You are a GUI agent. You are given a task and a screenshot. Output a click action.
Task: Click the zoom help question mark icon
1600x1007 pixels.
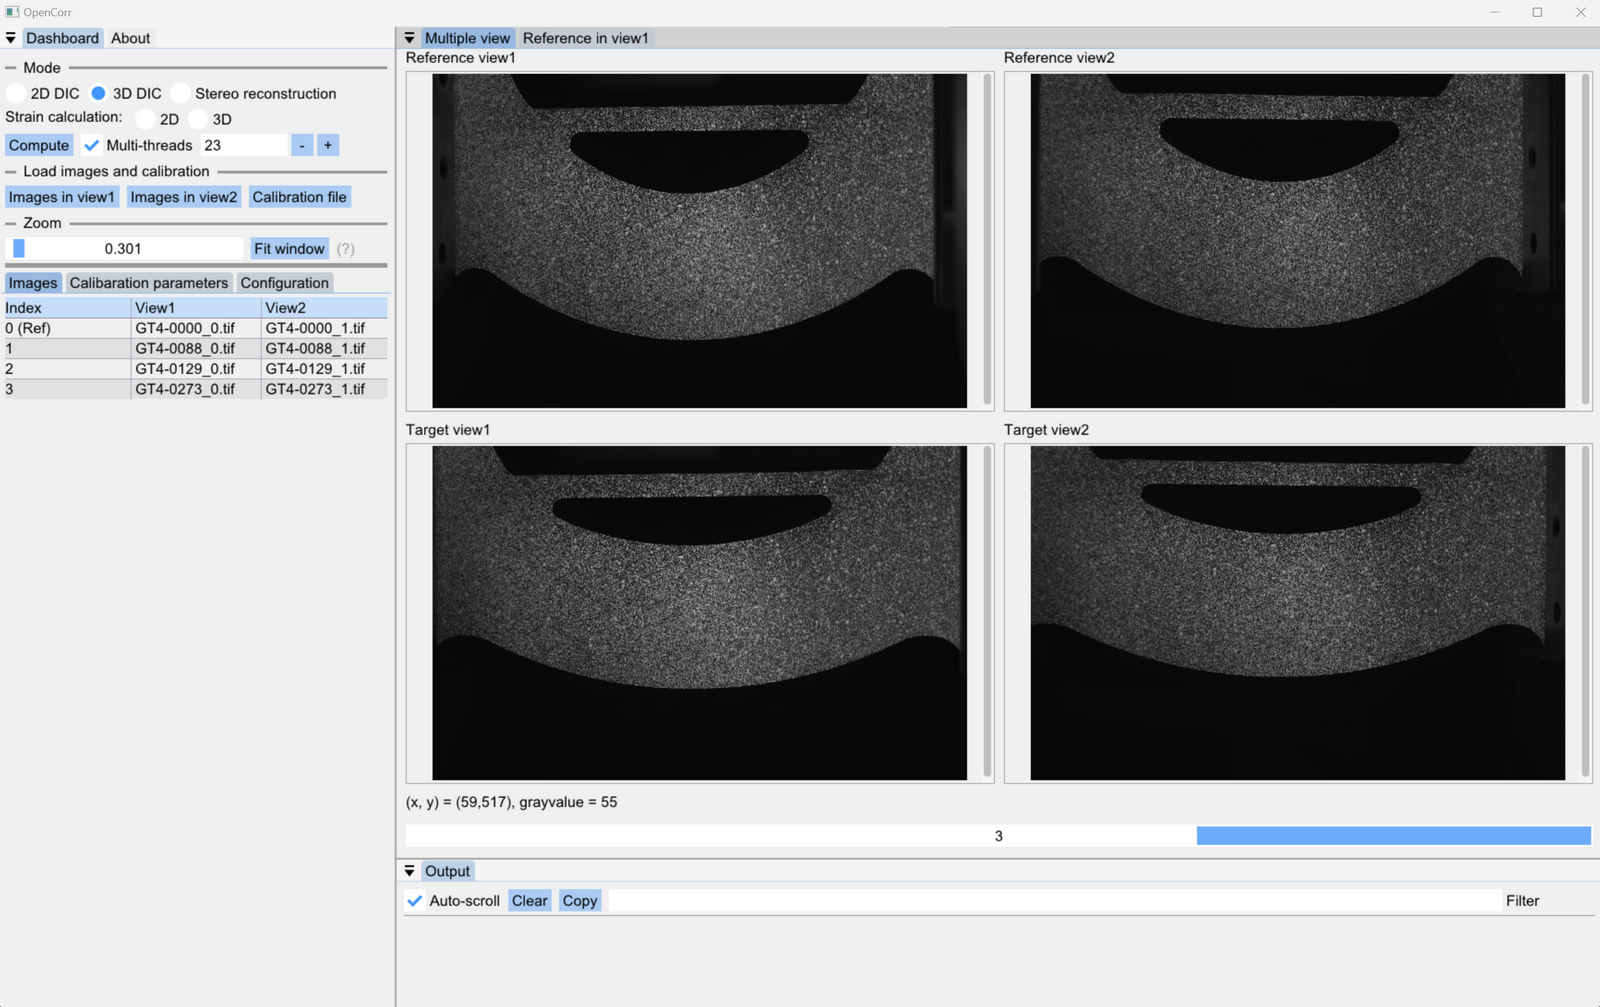click(345, 248)
